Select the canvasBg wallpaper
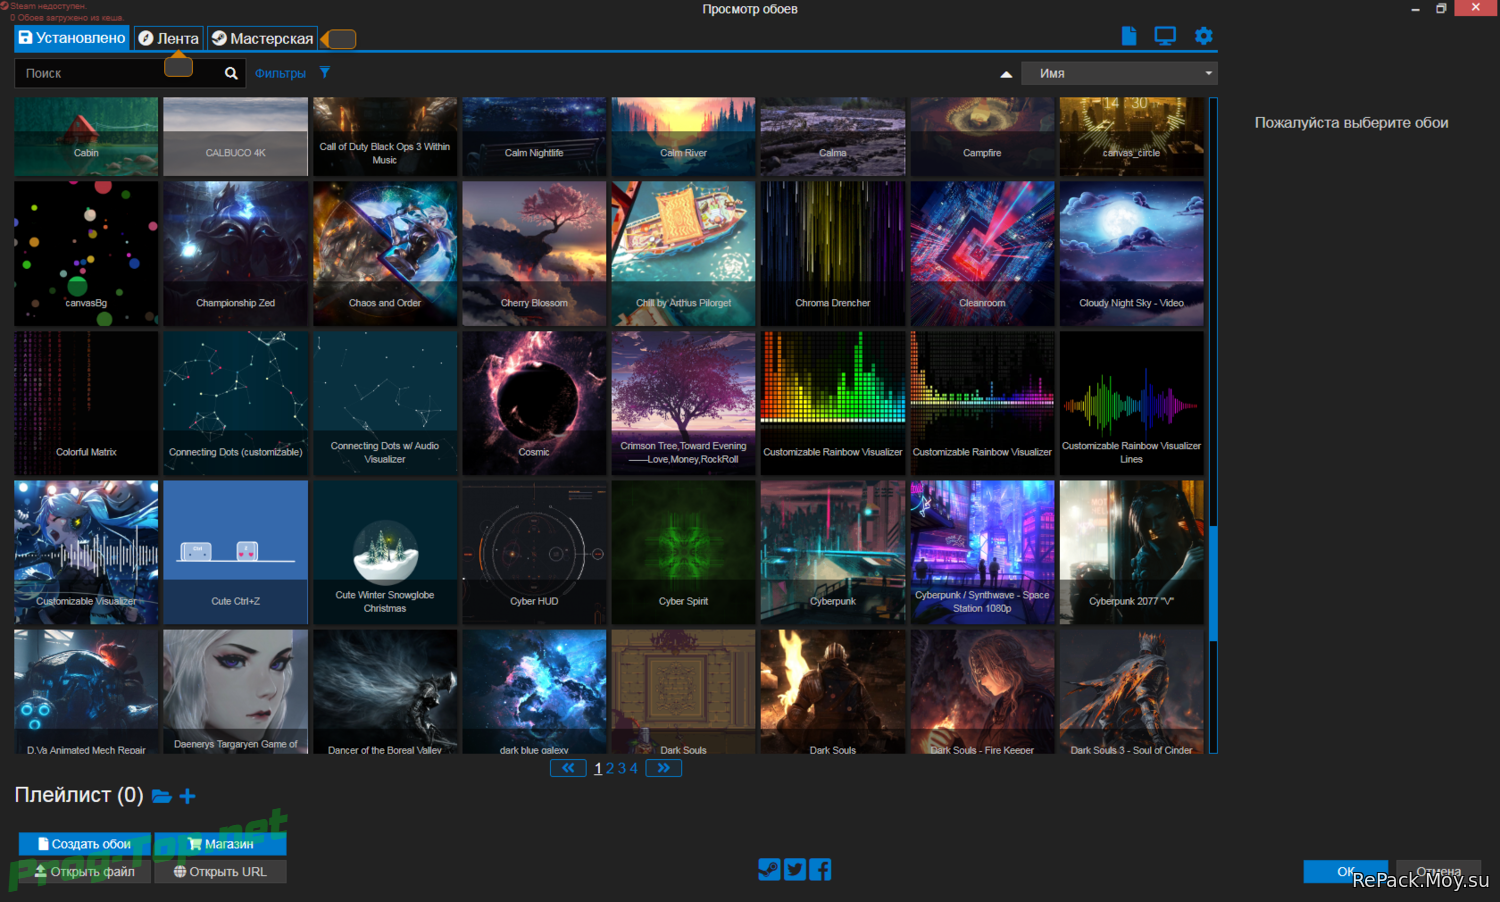This screenshot has height=902, width=1500. coord(86,253)
